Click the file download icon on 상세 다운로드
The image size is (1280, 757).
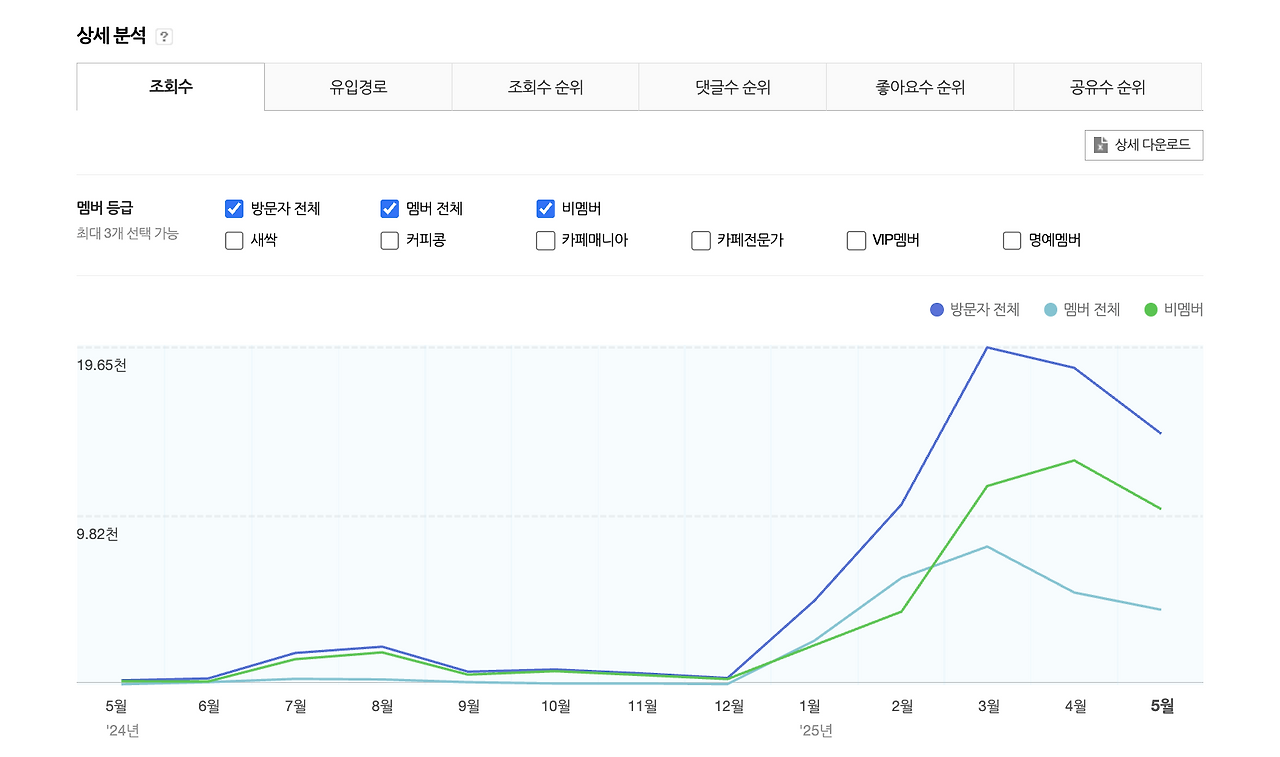point(1100,144)
